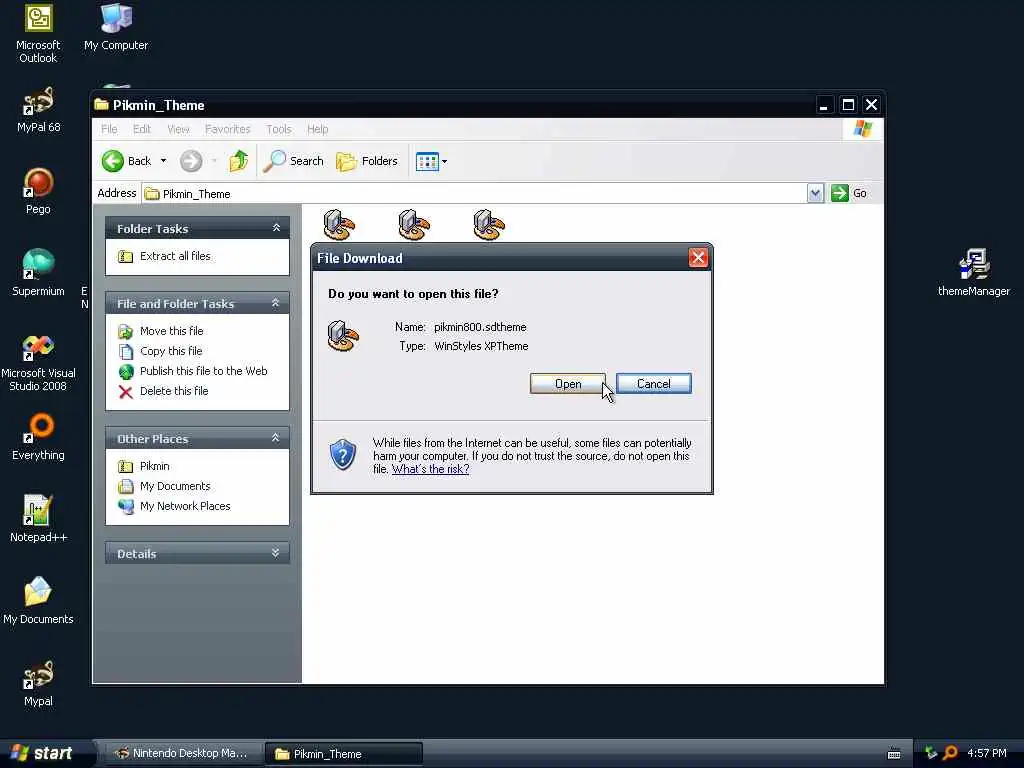
Task: Launch Microsoft Visual Studio 2008 shortcut
Action: [38, 362]
